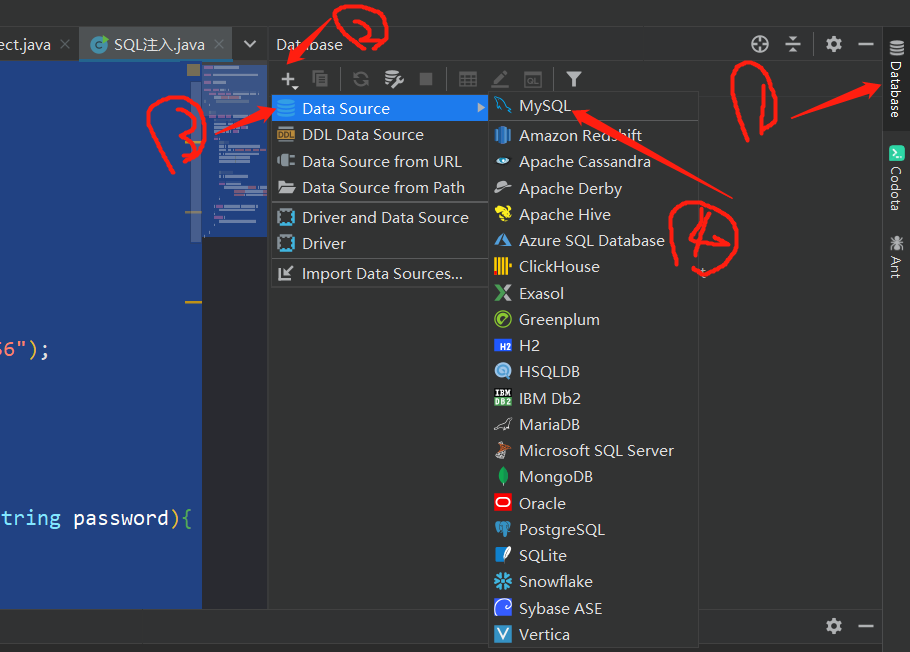The height and width of the screenshot is (652, 910).
Task: Open data source properties wrench icon
Action: [393, 79]
